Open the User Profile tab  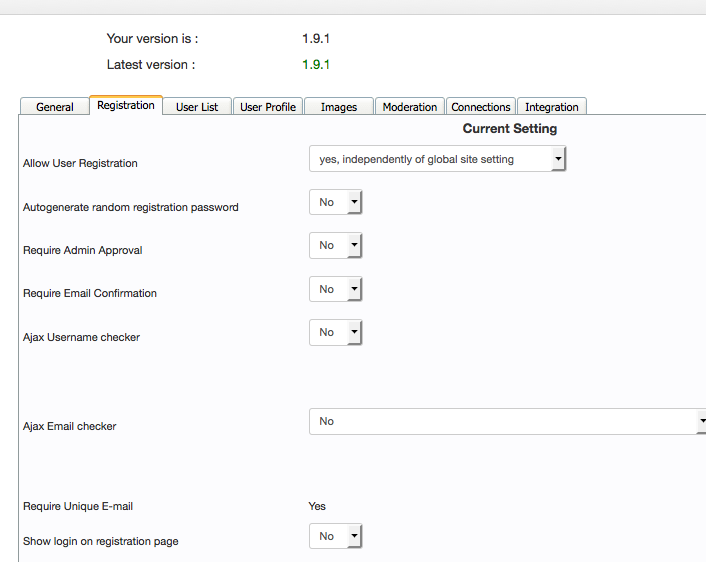(x=268, y=107)
